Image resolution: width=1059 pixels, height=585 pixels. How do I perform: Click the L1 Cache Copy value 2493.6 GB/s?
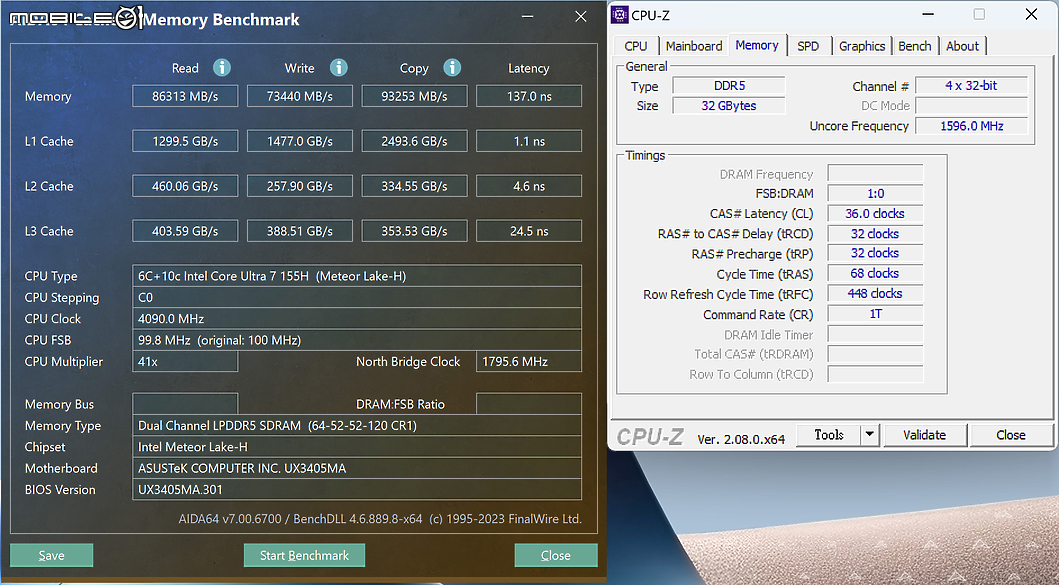pyautogui.click(x=415, y=141)
